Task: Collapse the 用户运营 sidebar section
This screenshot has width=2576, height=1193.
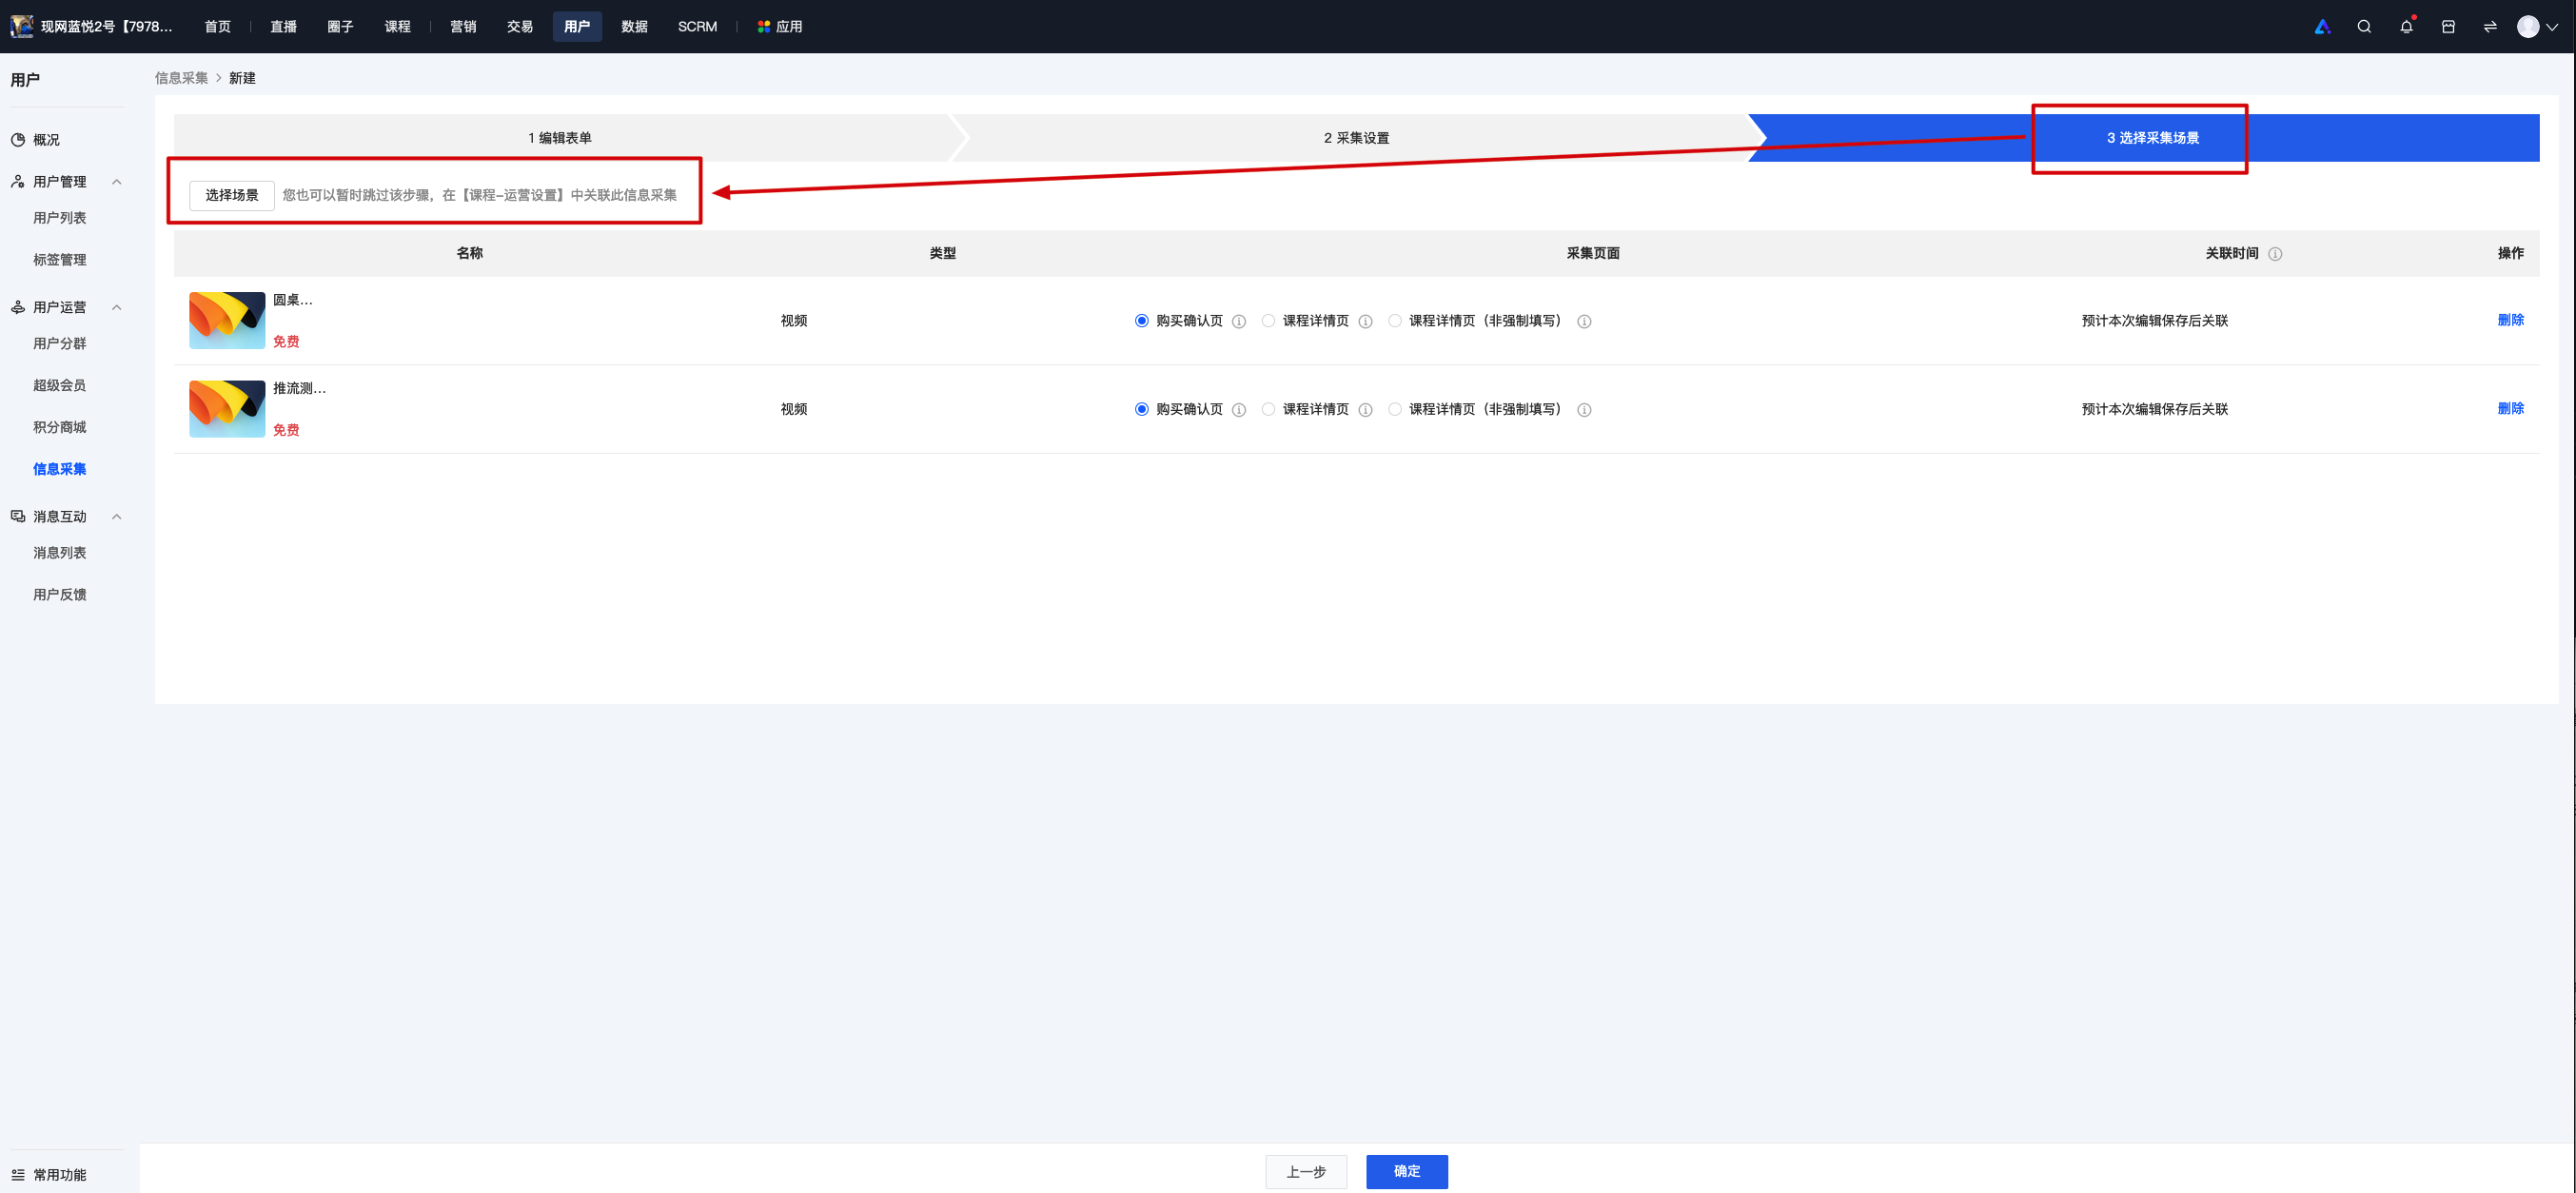Action: [x=117, y=308]
